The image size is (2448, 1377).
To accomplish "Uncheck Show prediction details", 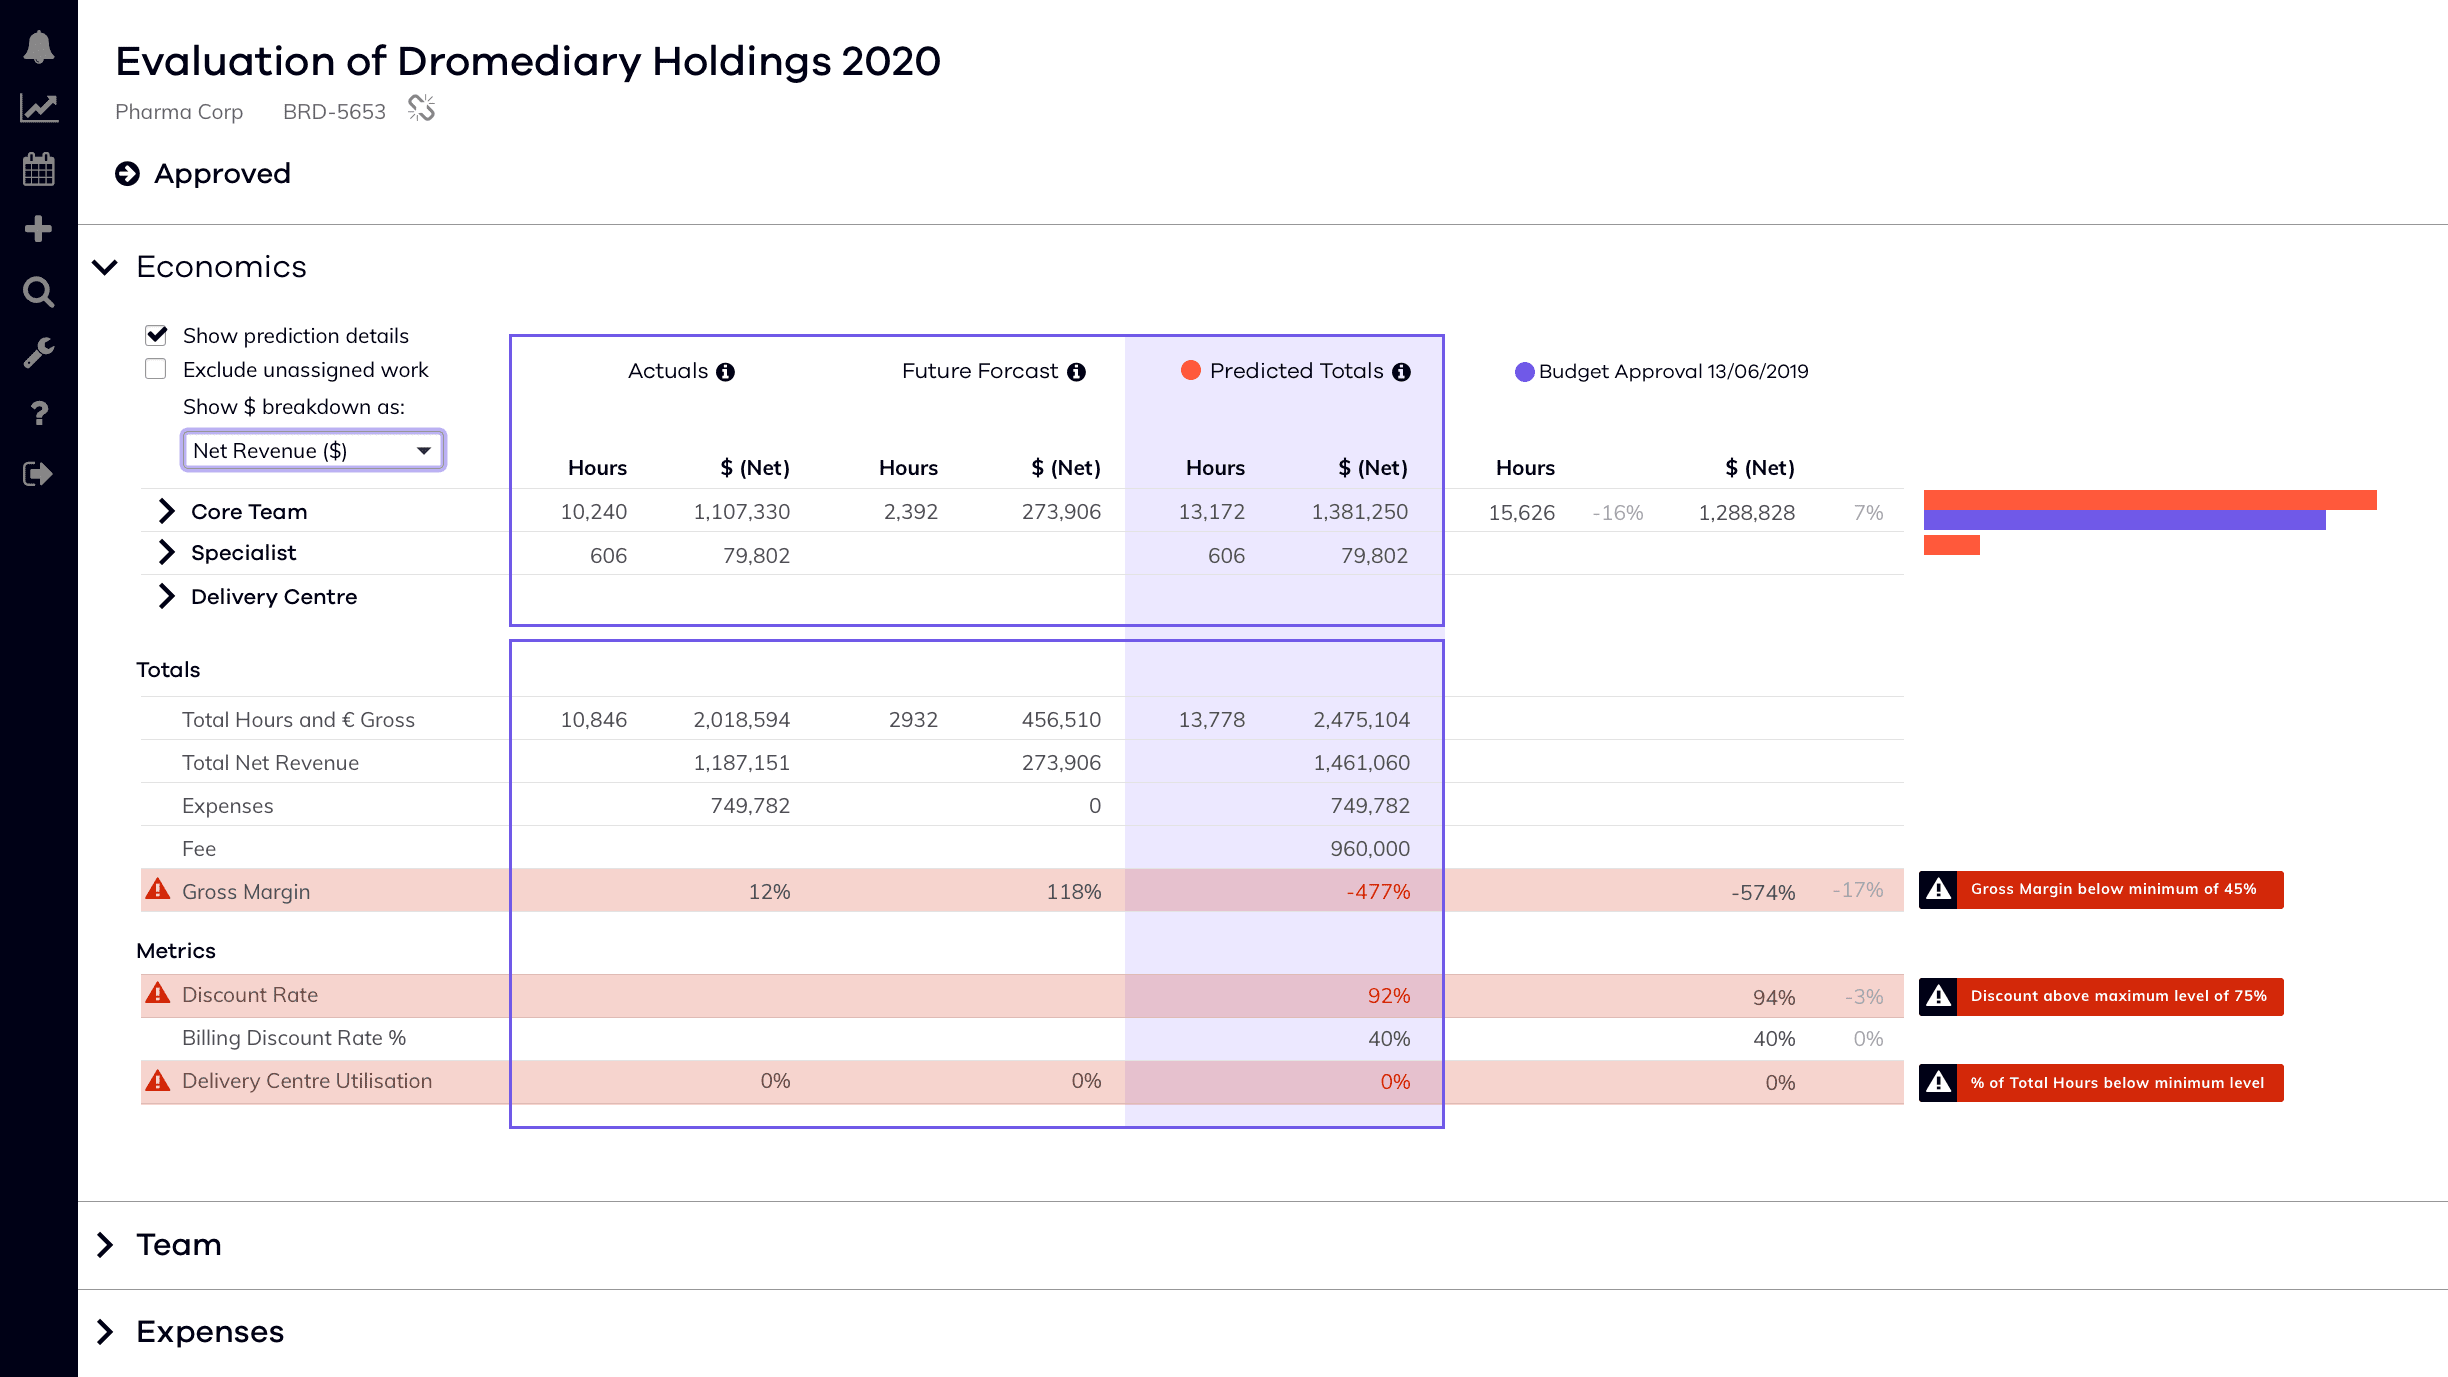I will coord(156,335).
